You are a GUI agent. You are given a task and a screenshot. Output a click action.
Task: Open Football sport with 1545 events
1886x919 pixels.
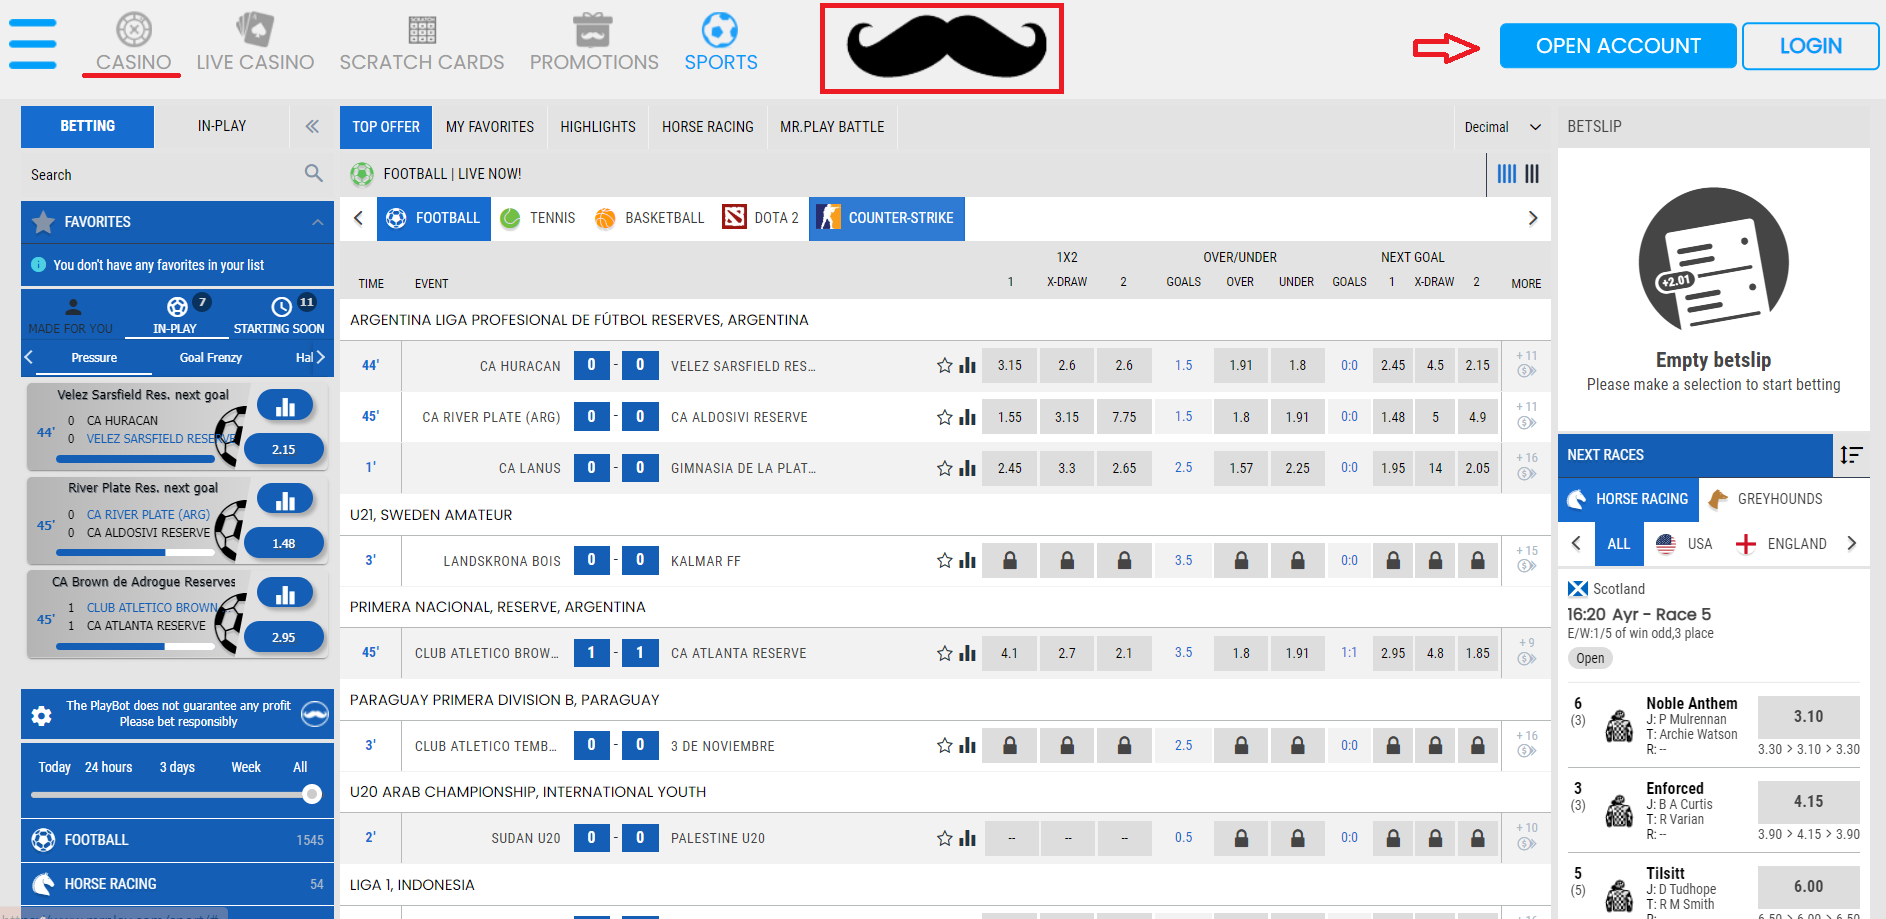point(177,840)
